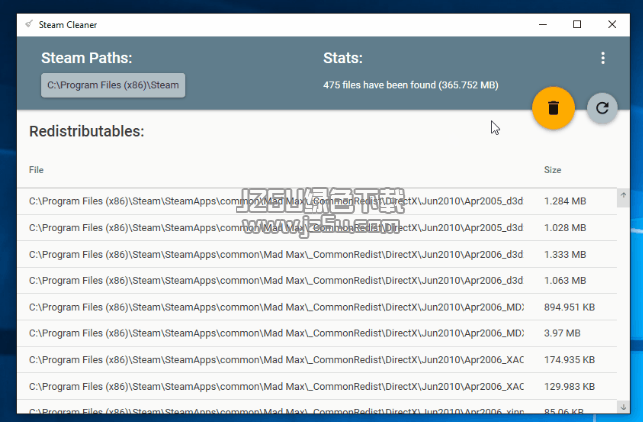643x422 pixels.
Task: Click the refresh scan button
Action: (x=602, y=108)
